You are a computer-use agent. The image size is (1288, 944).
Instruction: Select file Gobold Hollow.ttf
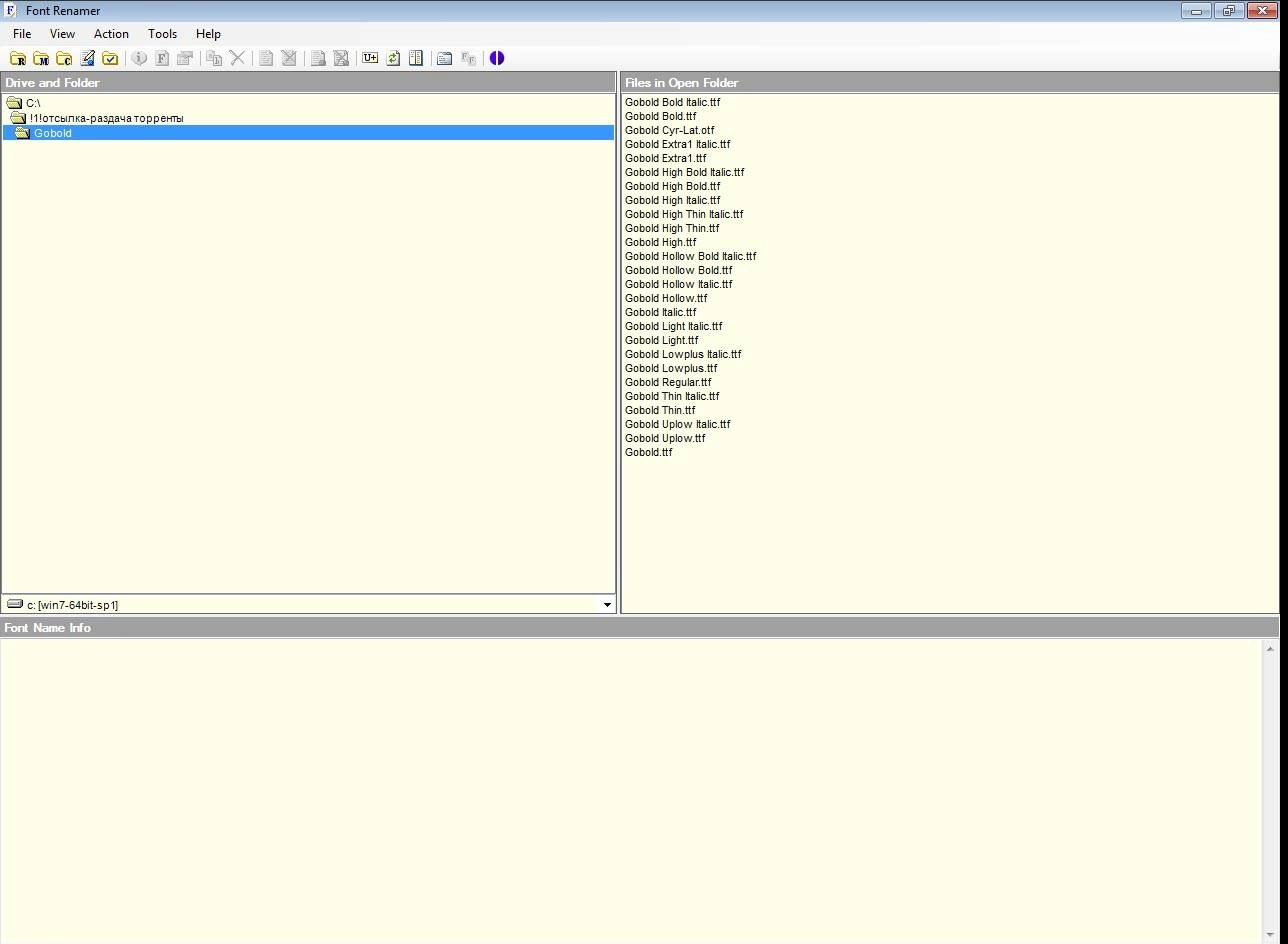pos(666,298)
